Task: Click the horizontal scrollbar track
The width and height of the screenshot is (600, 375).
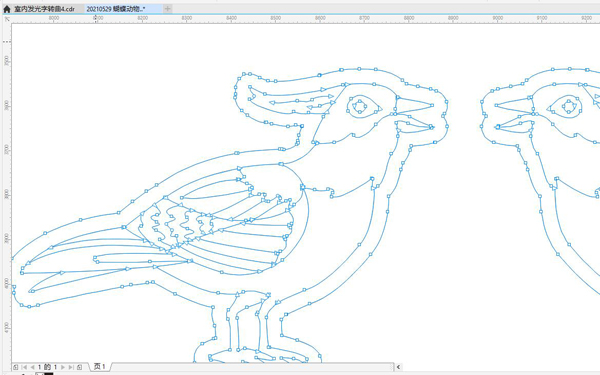Action: coord(253,367)
